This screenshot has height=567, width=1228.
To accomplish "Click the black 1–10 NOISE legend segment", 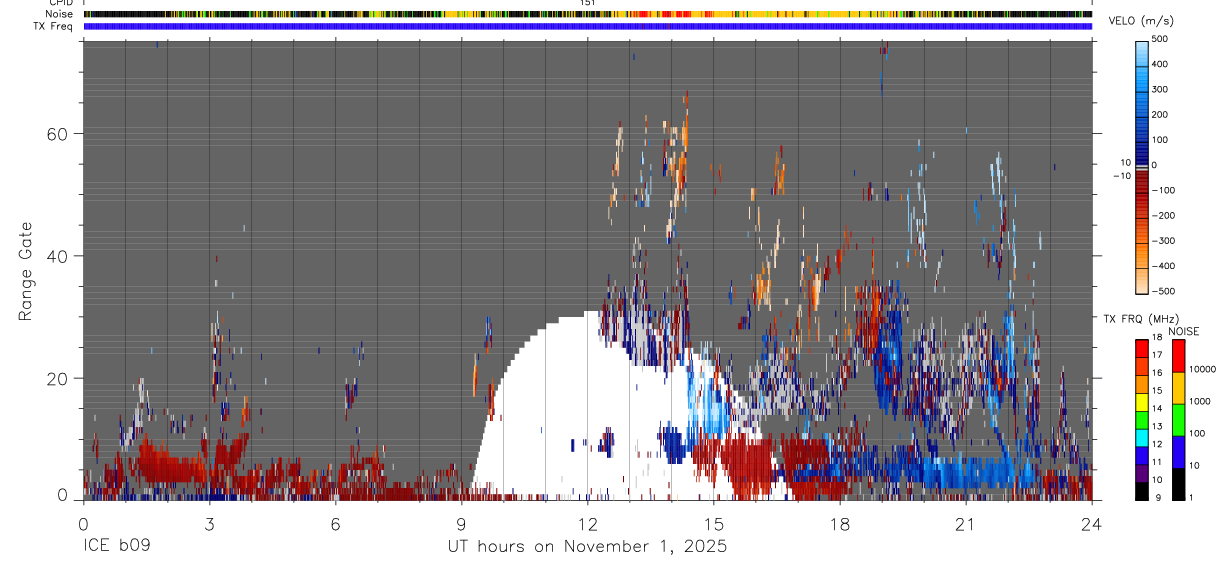I will click(x=1179, y=484).
